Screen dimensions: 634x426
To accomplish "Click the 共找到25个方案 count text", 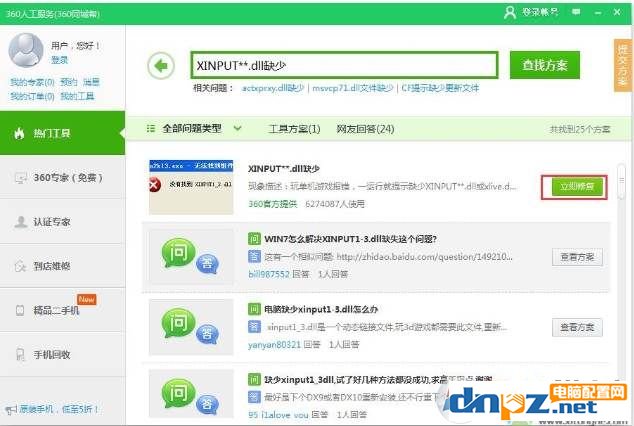I will click(580, 129).
